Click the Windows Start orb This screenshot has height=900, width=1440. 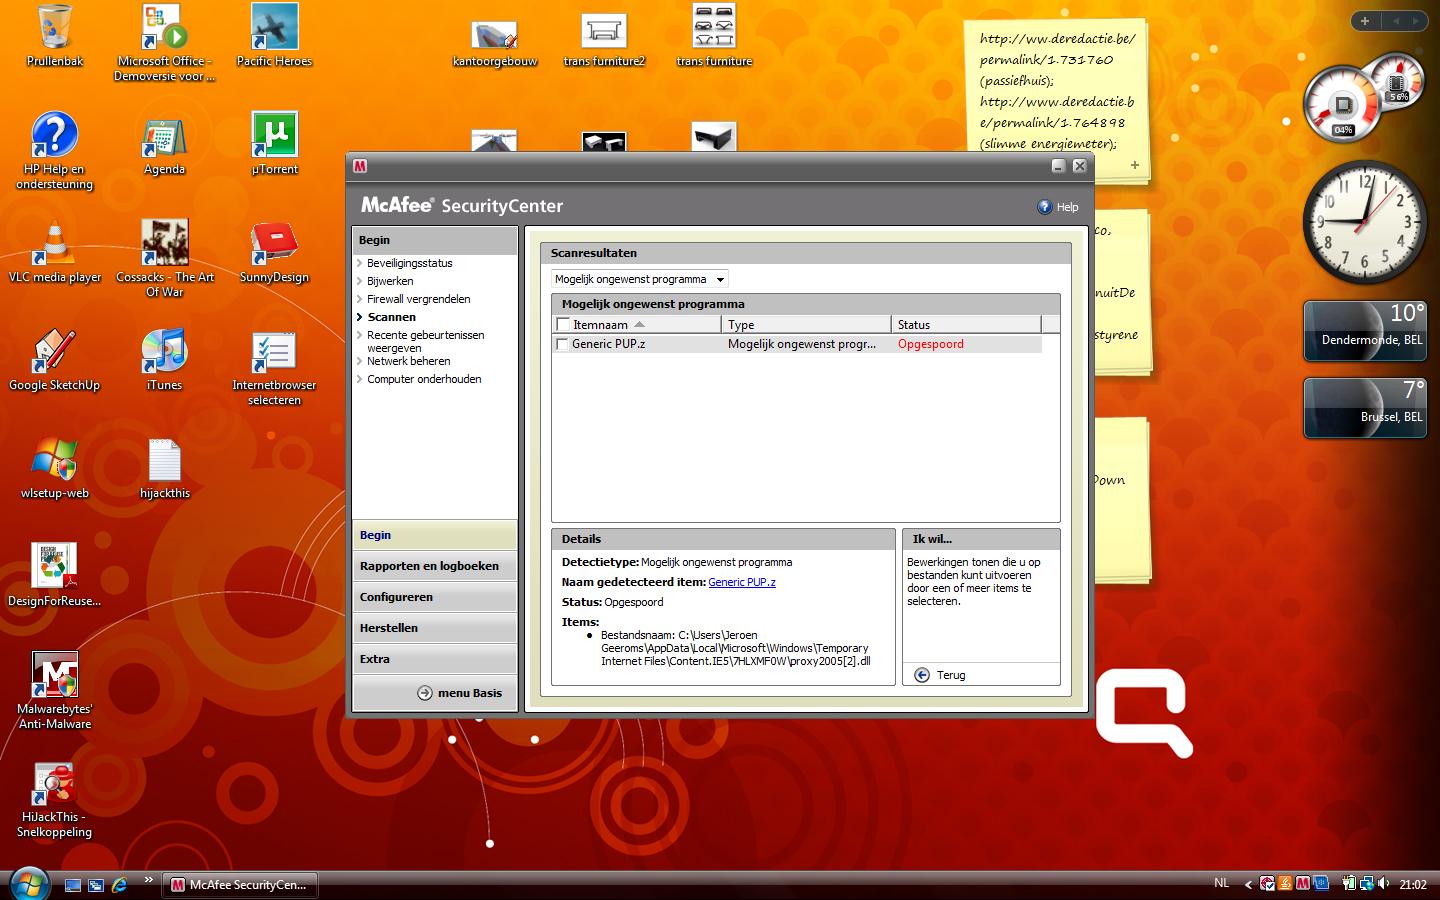point(28,883)
